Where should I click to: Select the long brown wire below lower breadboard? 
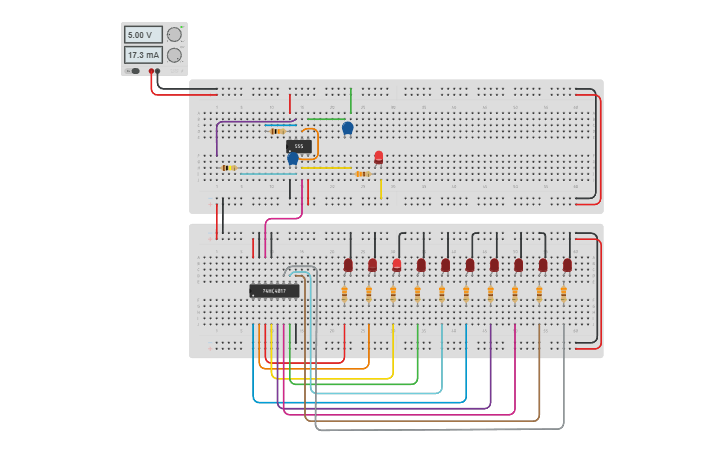click(422, 421)
